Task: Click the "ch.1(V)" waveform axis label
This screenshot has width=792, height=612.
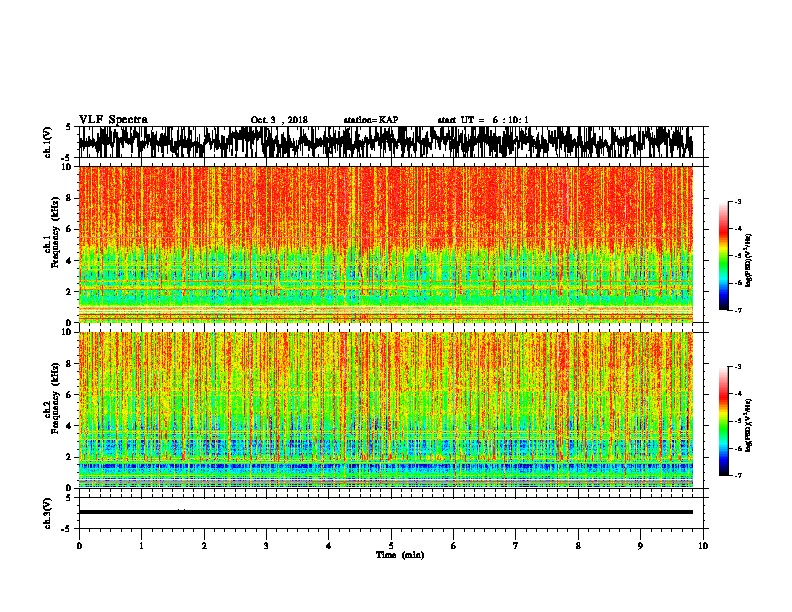Action: click(48, 142)
